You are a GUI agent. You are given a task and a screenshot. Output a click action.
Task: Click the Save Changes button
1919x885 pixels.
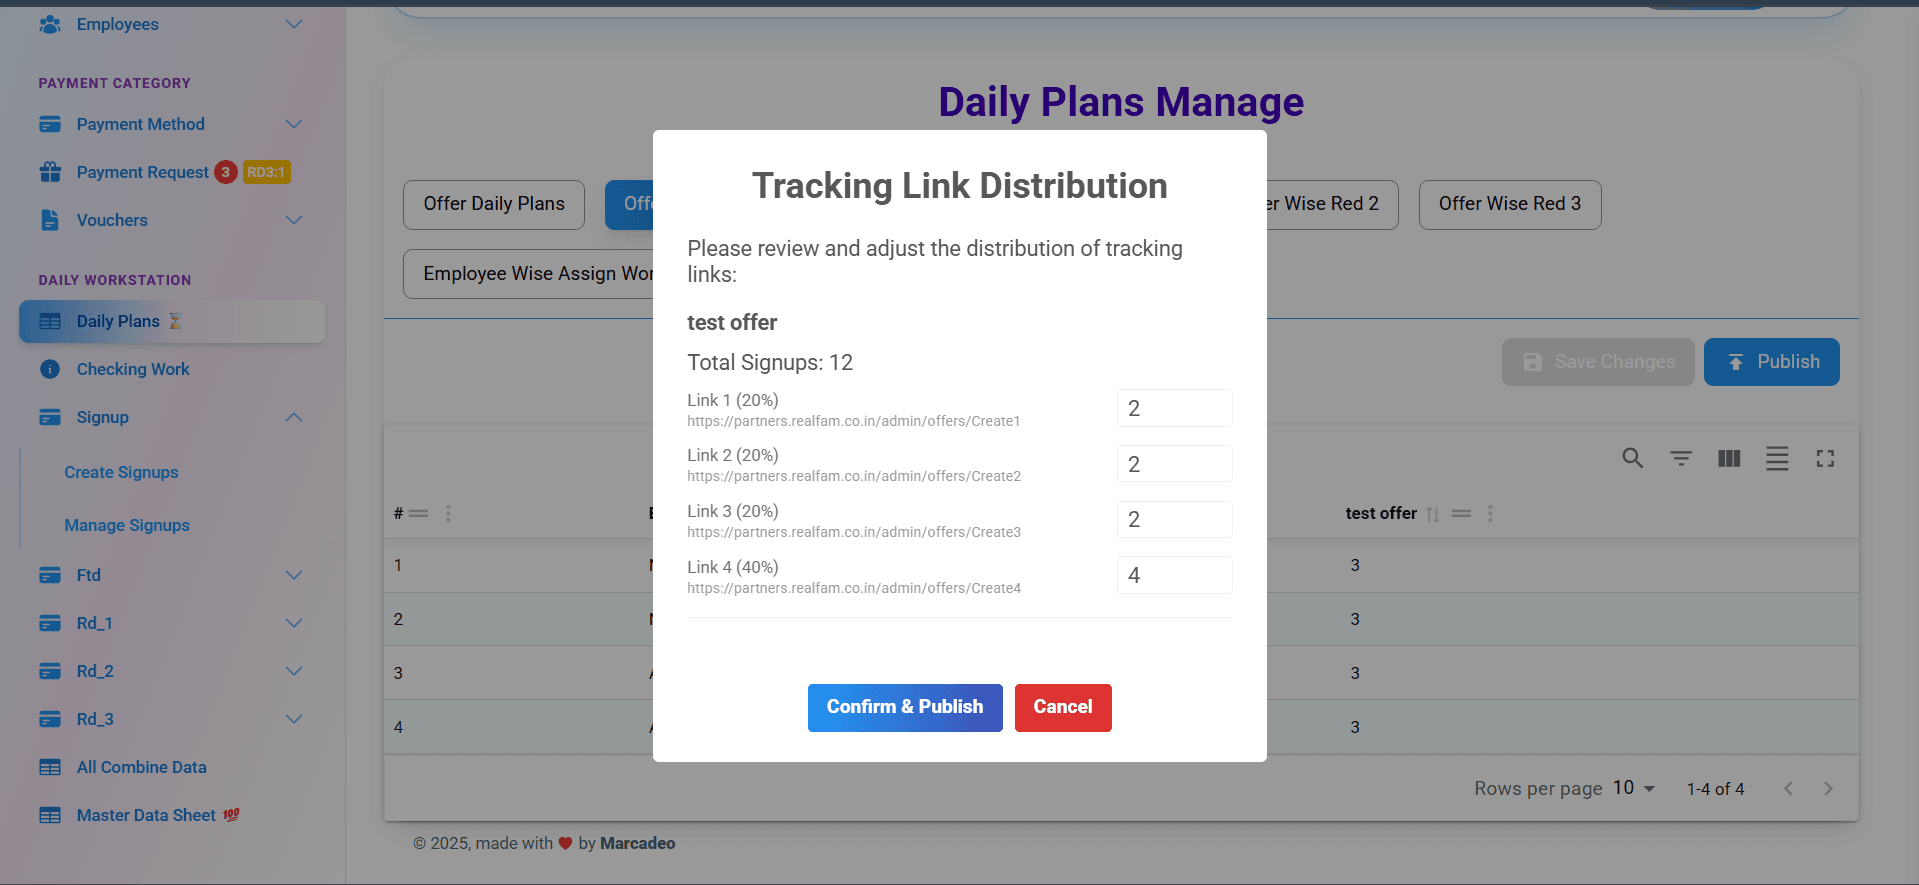click(x=1598, y=362)
